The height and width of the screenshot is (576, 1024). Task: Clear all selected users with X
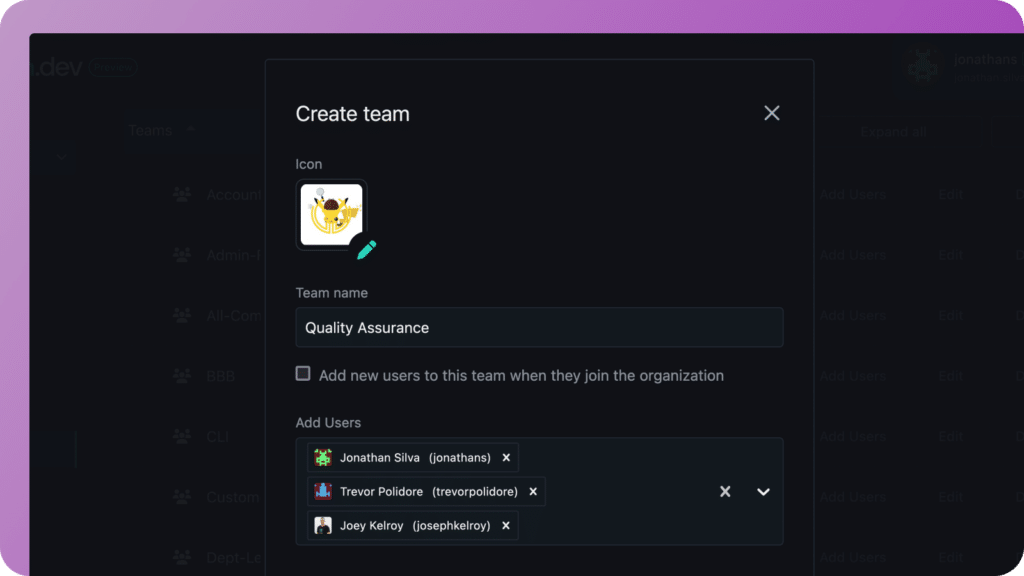(x=725, y=492)
